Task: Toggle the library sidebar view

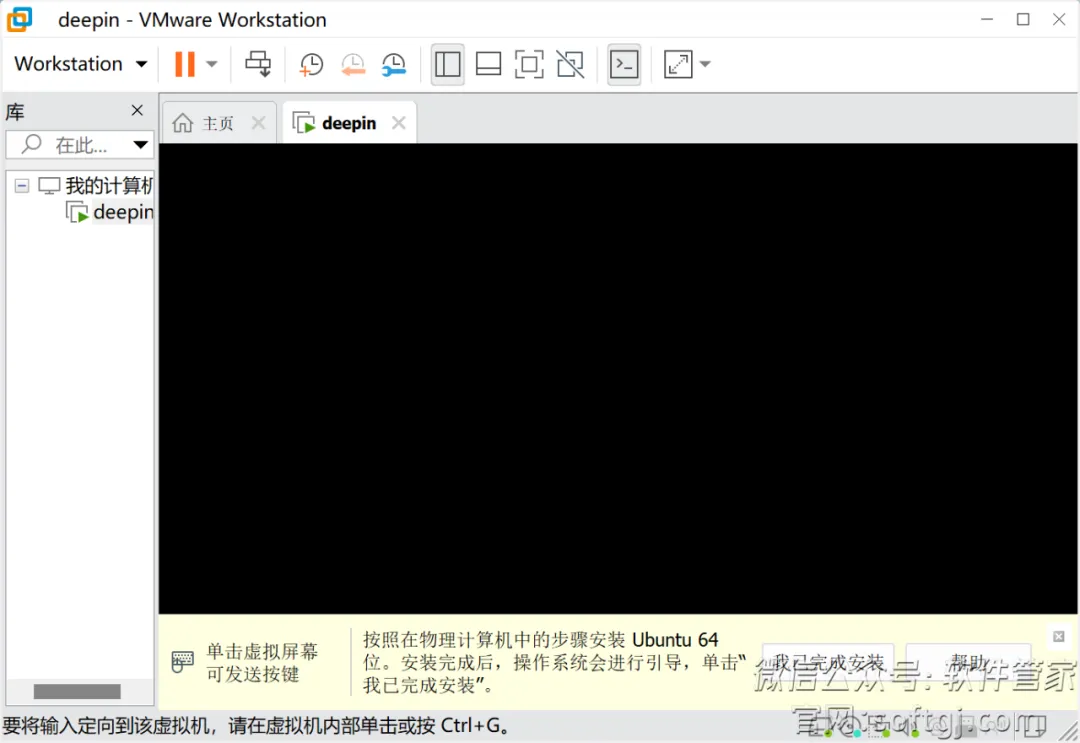Action: point(447,64)
